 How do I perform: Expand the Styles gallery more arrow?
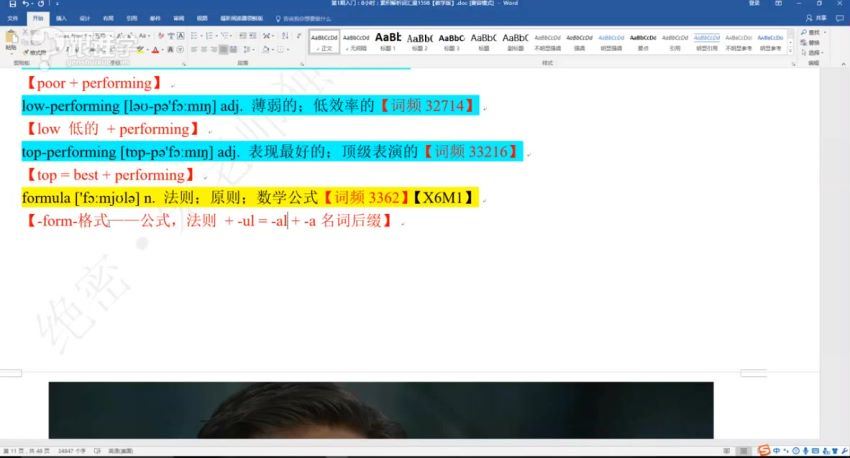point(790,50)
